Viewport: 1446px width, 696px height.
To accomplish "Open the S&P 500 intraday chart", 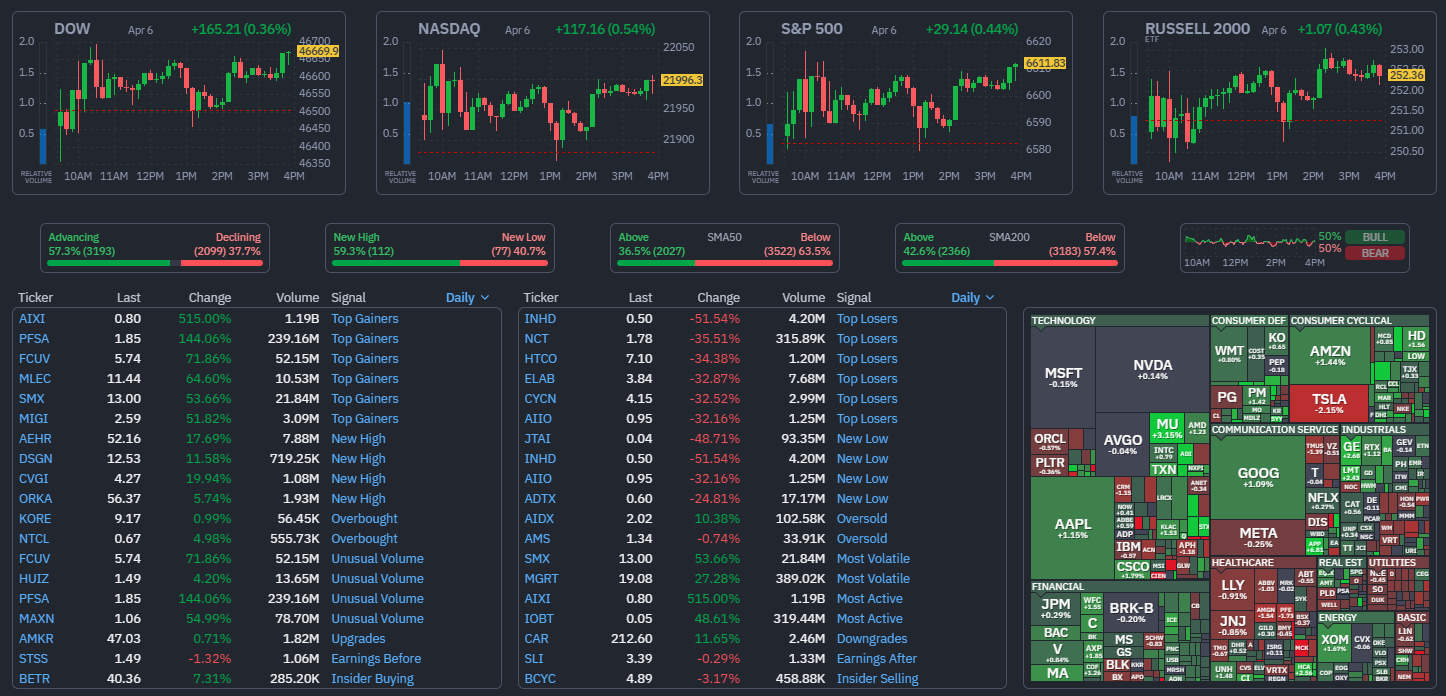I will 905,103.
